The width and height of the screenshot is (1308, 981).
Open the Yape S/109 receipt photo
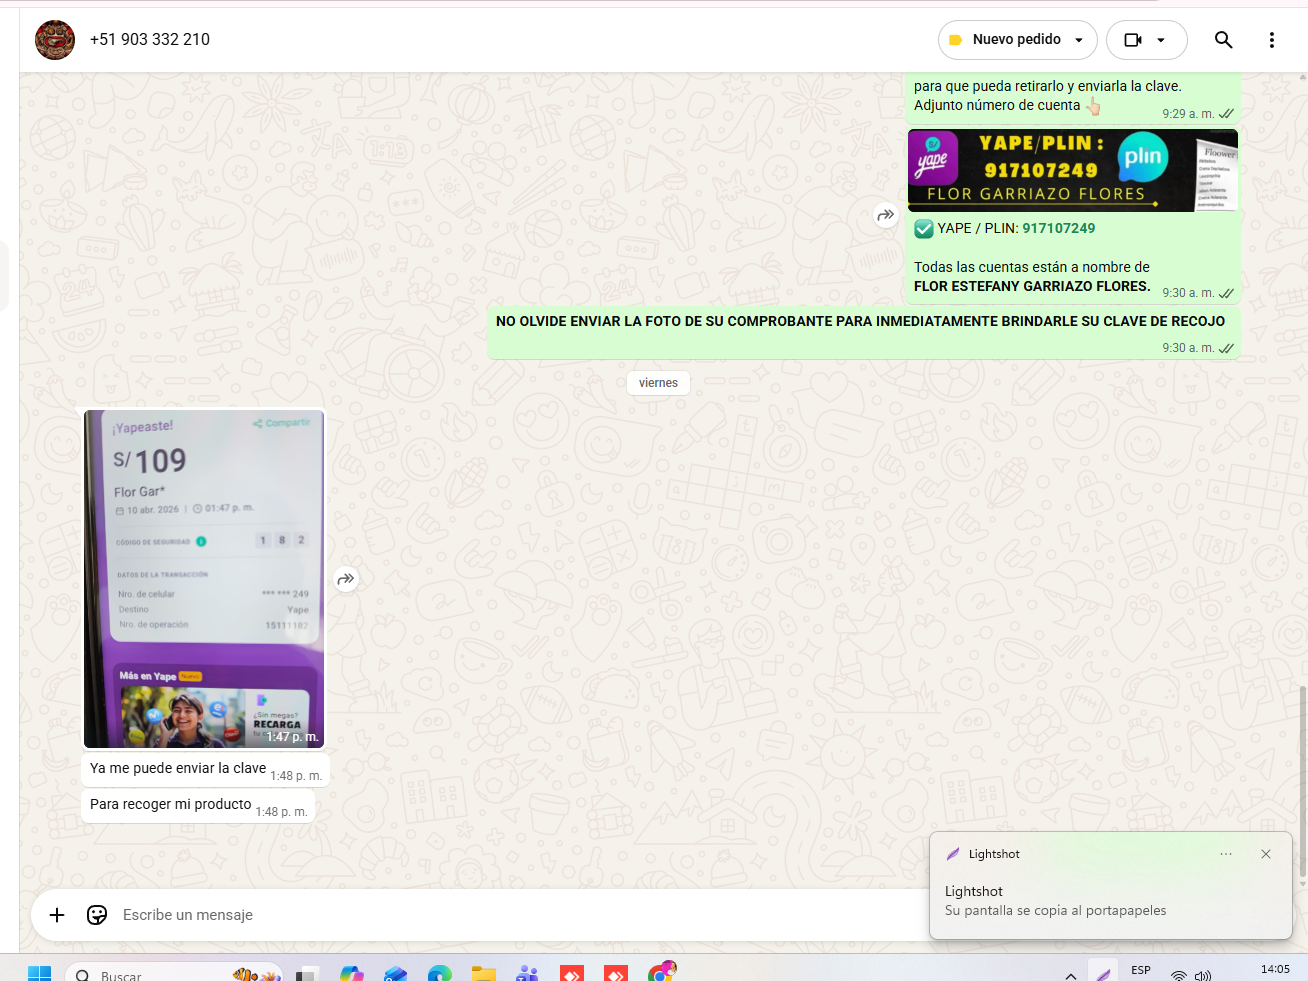pyautogui.click(x=204, y=578)
